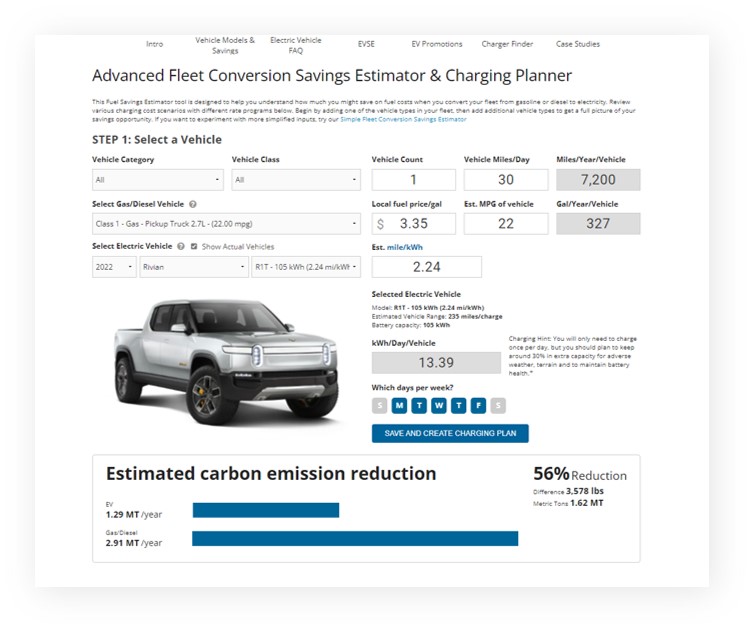Enable Sunday in days per week
752x630 pixels.
pos(379,405)
